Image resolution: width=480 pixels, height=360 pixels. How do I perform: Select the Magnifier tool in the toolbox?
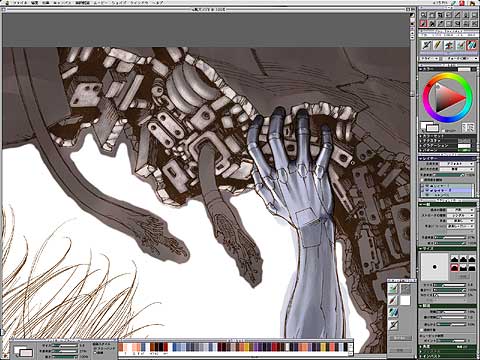[424, 15]
